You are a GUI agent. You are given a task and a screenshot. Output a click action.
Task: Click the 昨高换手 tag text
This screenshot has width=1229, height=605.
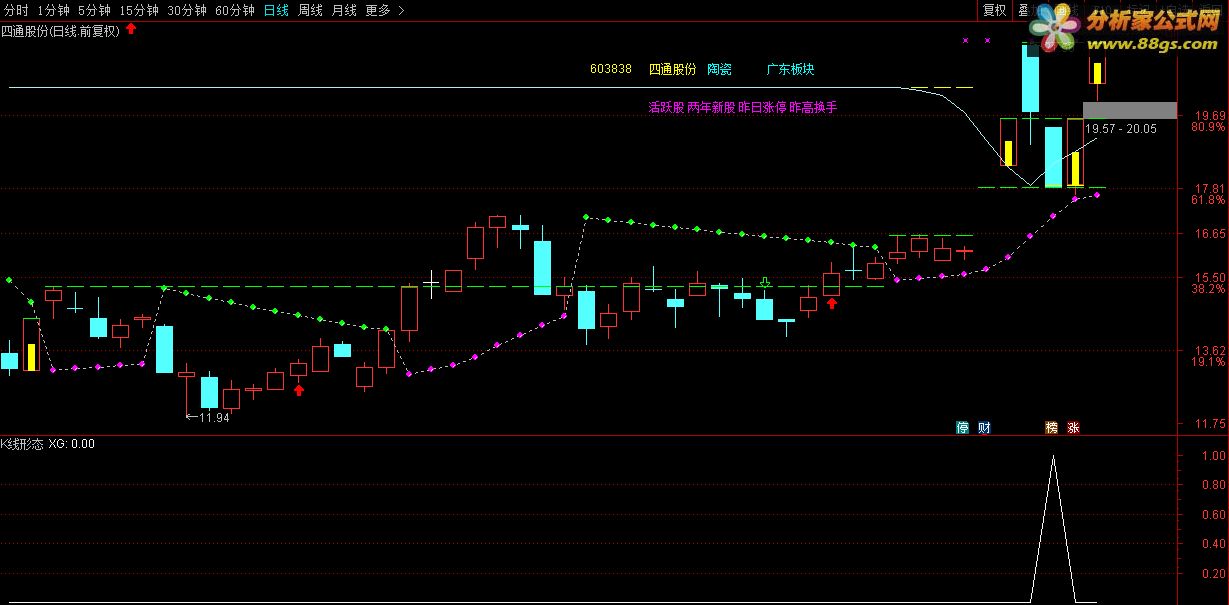tap(813, 107)
